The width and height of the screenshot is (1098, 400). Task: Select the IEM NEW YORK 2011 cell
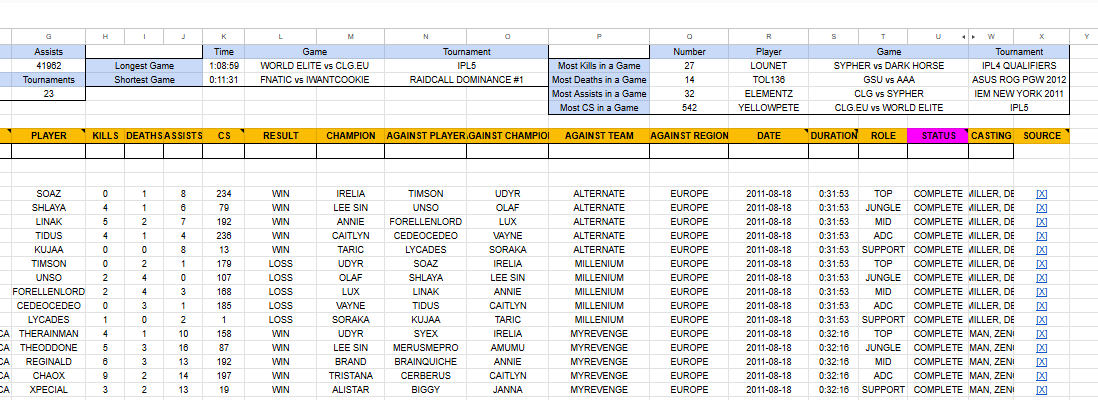[1019, 94]
